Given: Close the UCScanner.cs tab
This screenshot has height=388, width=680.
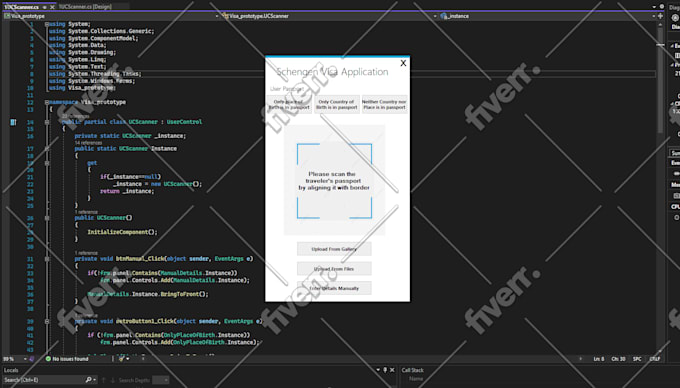Looking at the screenshot, I should tap(52, 7).
